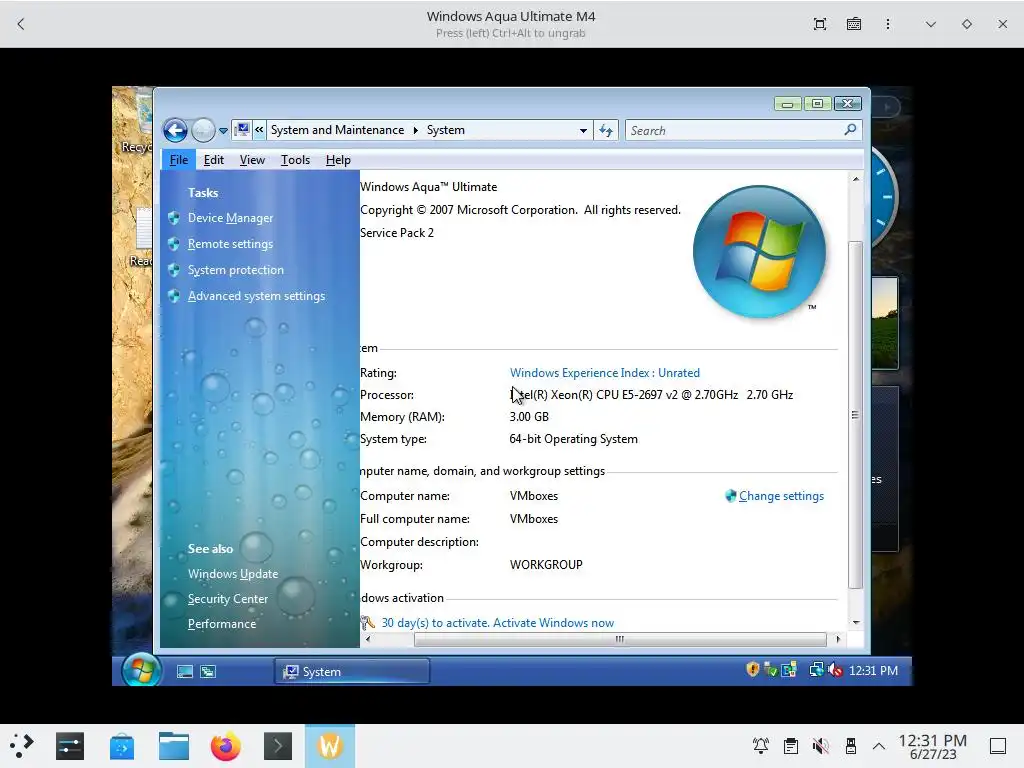Click Activate Windows now link
The image size is (1024, 768).
554,623
